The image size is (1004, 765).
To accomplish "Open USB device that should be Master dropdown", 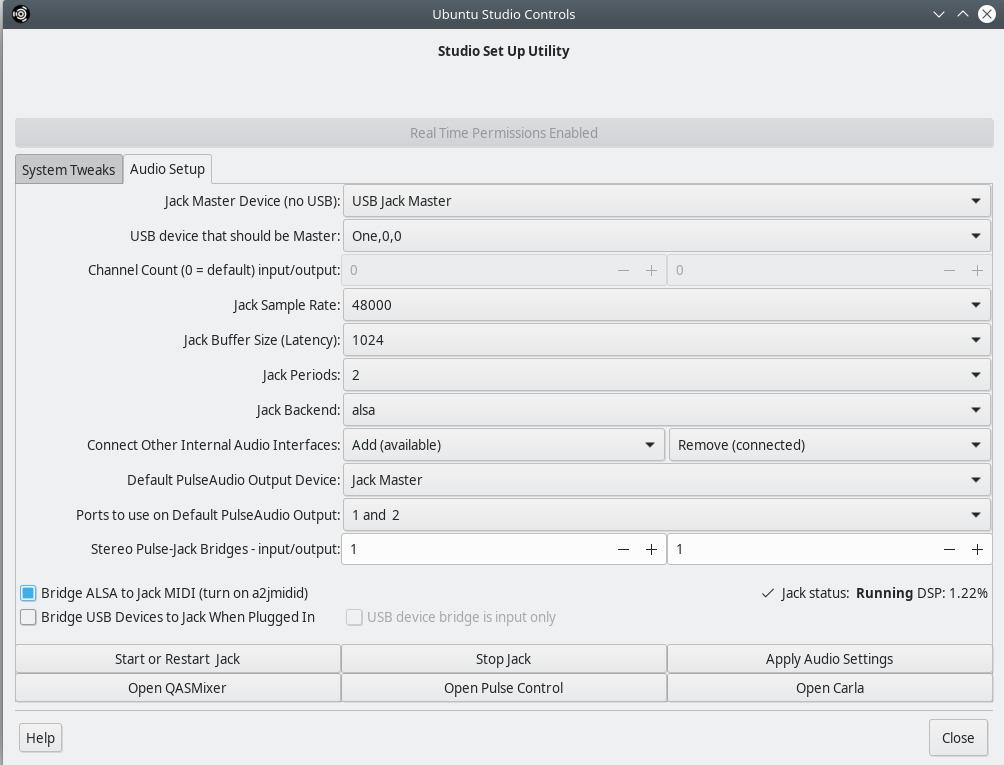I will (x=667, y=236).
